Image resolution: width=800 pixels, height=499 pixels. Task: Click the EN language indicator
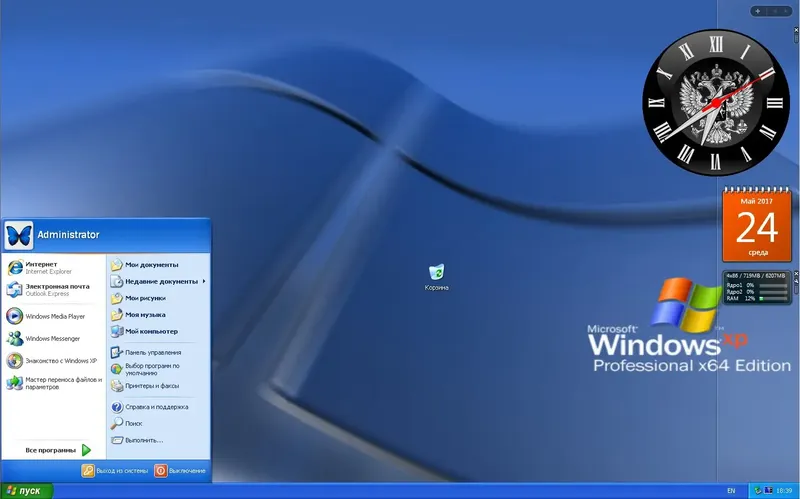coord(731,491)
